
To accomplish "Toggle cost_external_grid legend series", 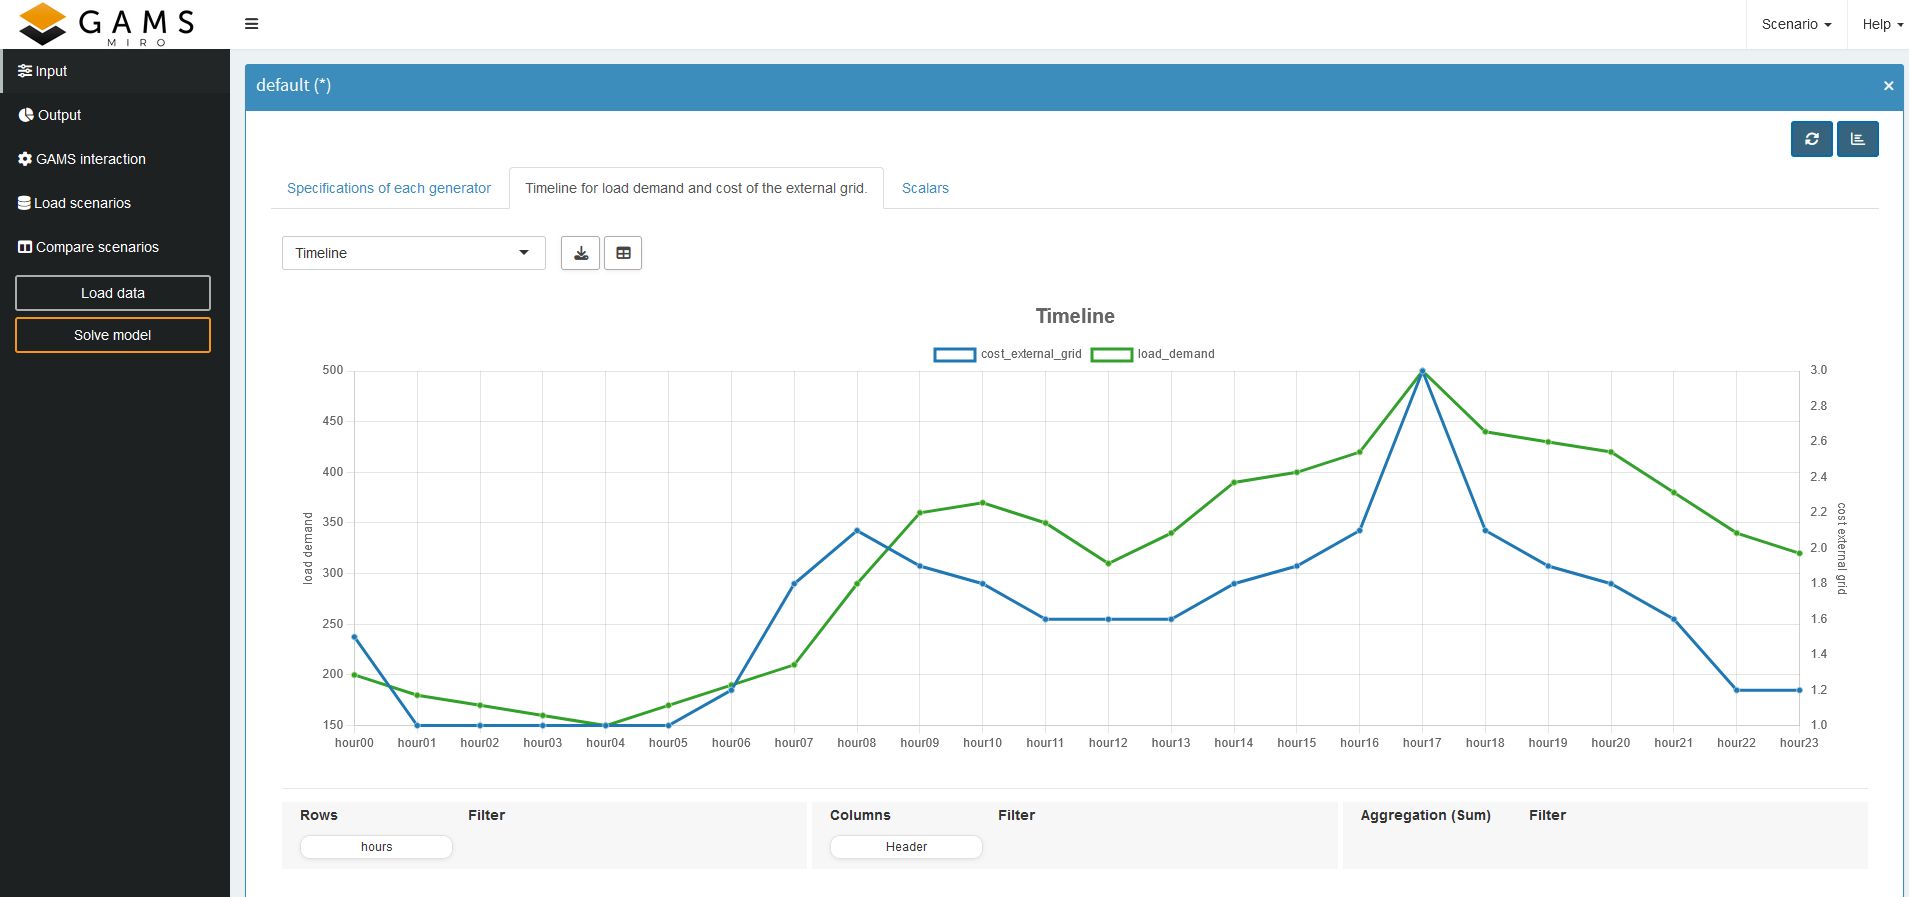I will click(x=1007, y=354).
